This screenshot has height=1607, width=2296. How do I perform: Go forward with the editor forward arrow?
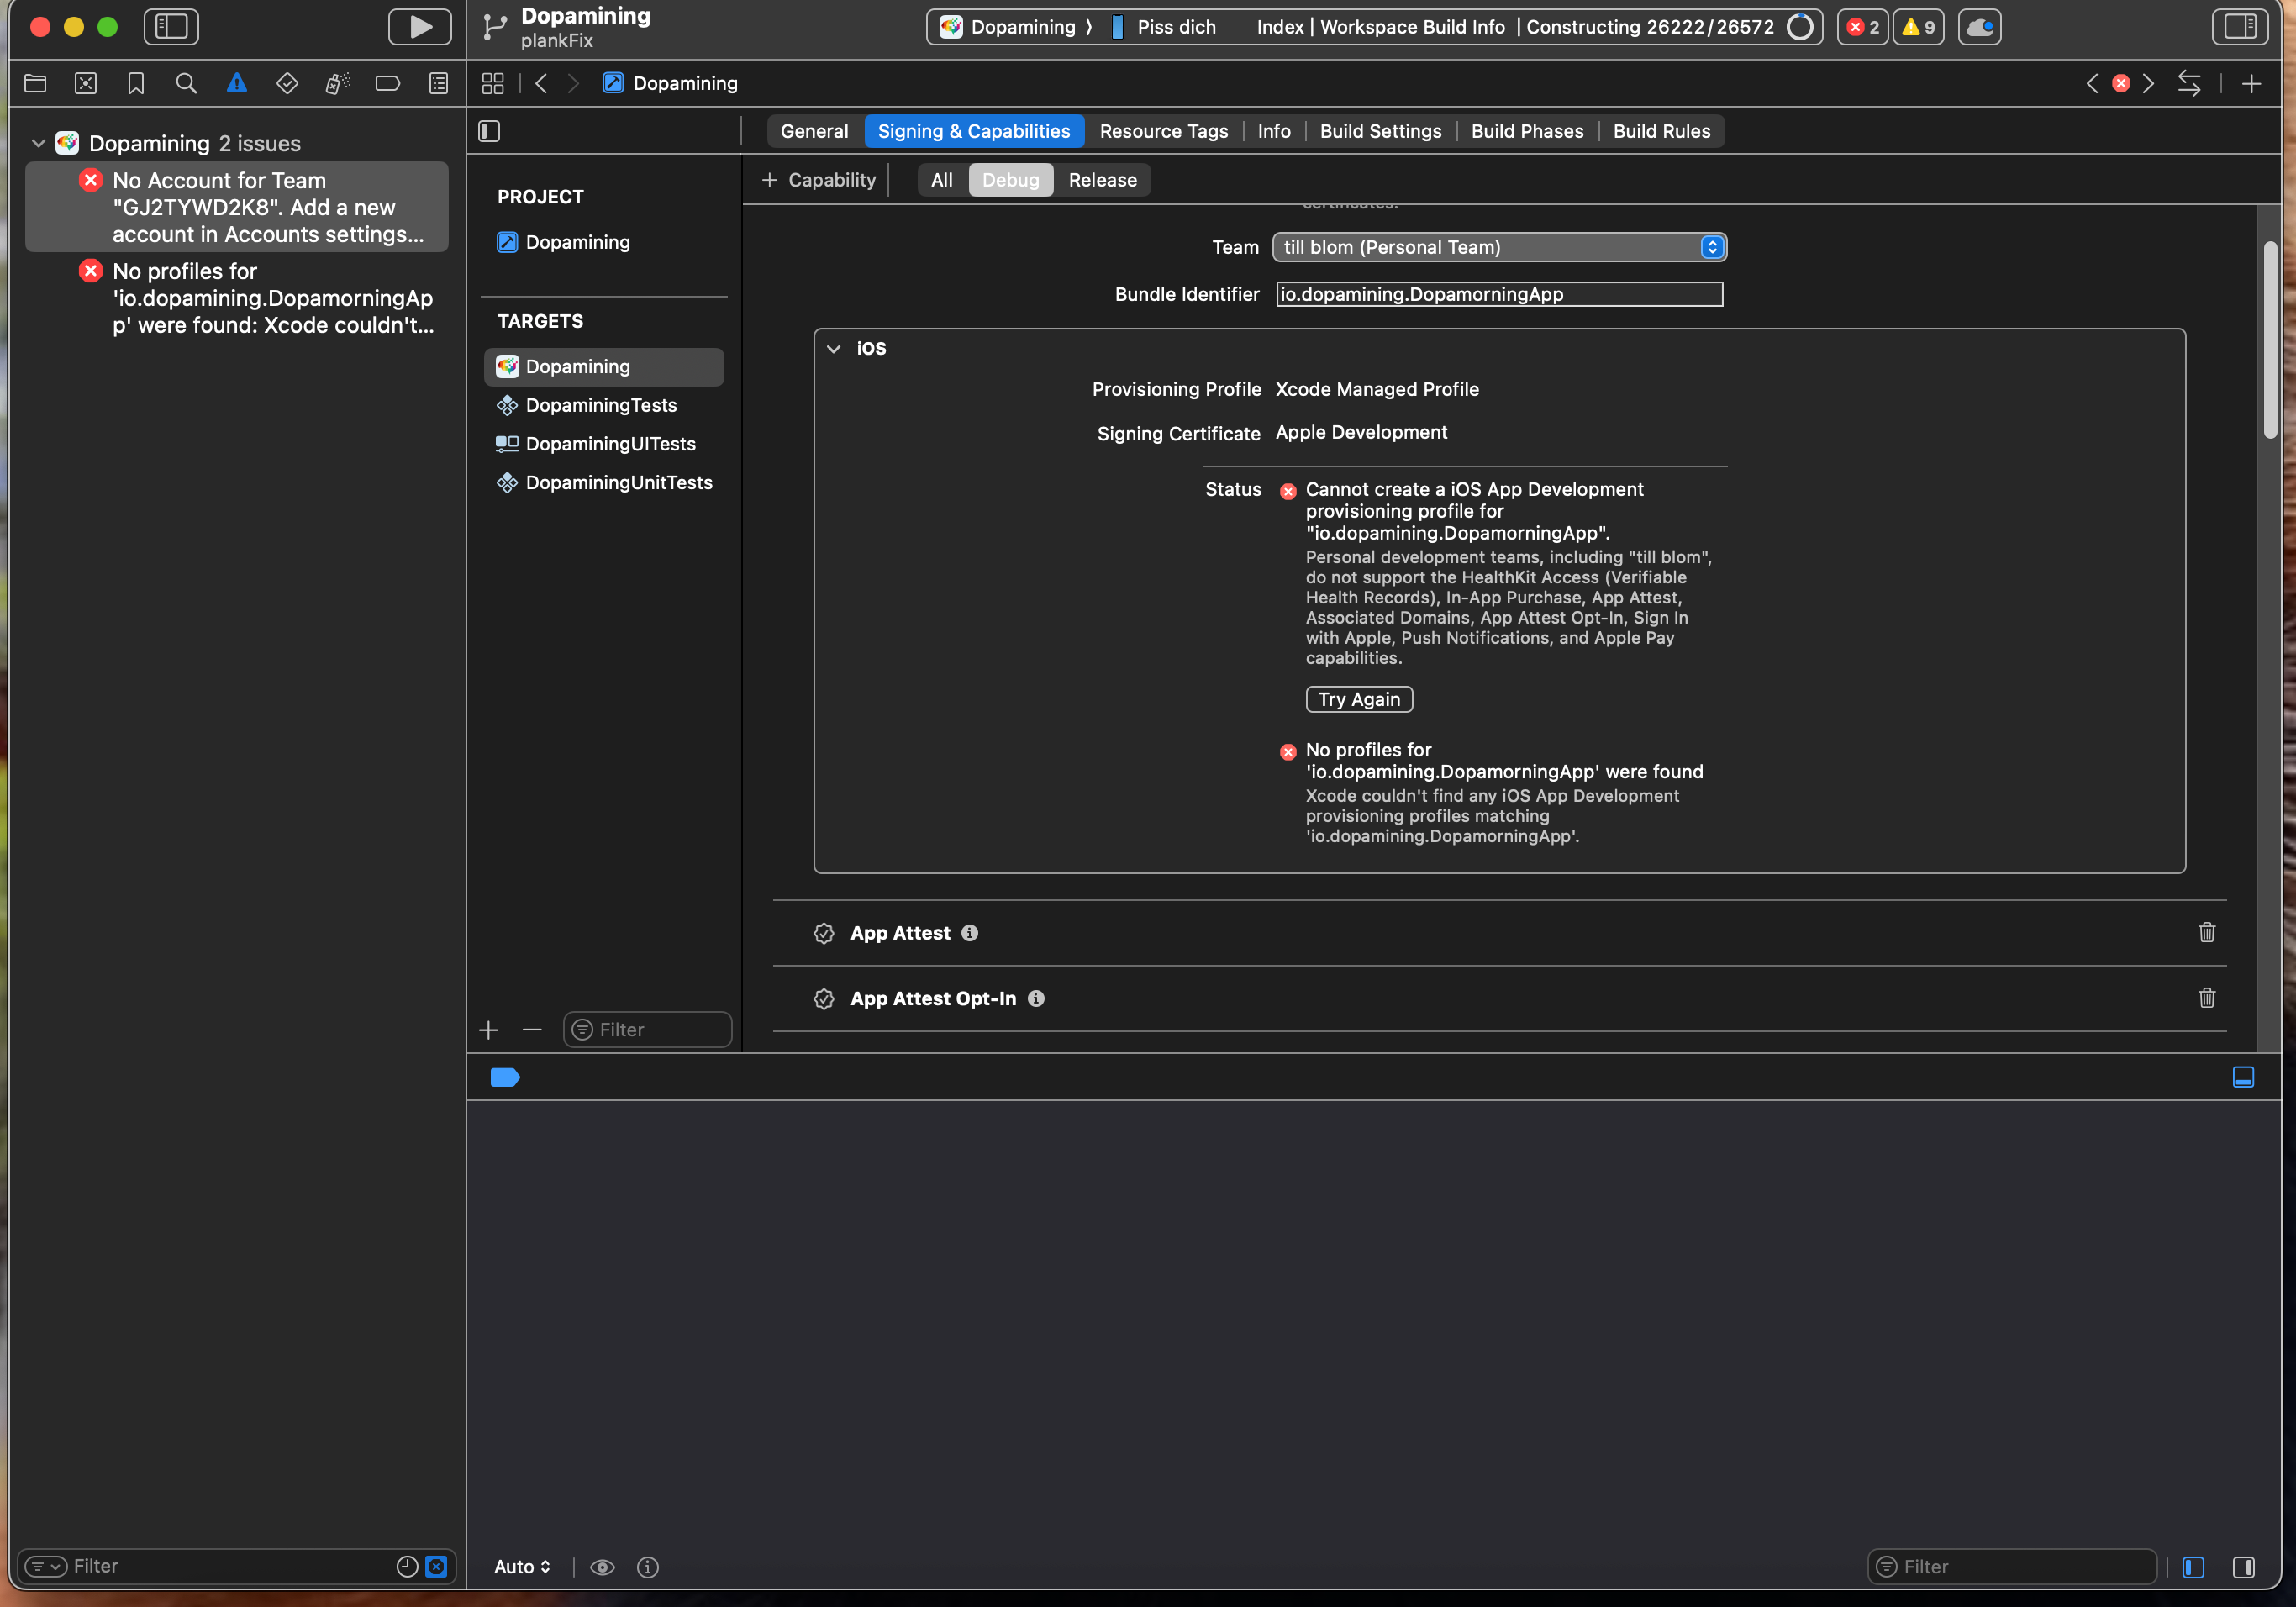pyautogui.click(x=573, y=84)
